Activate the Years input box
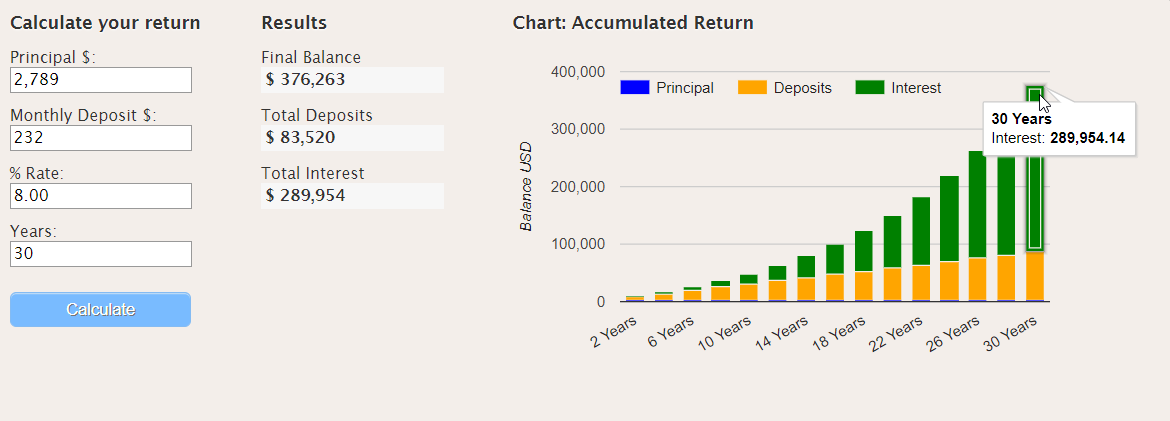This screenshot has width=1170, height=421. pyautogui.click(x=101, y=254)
